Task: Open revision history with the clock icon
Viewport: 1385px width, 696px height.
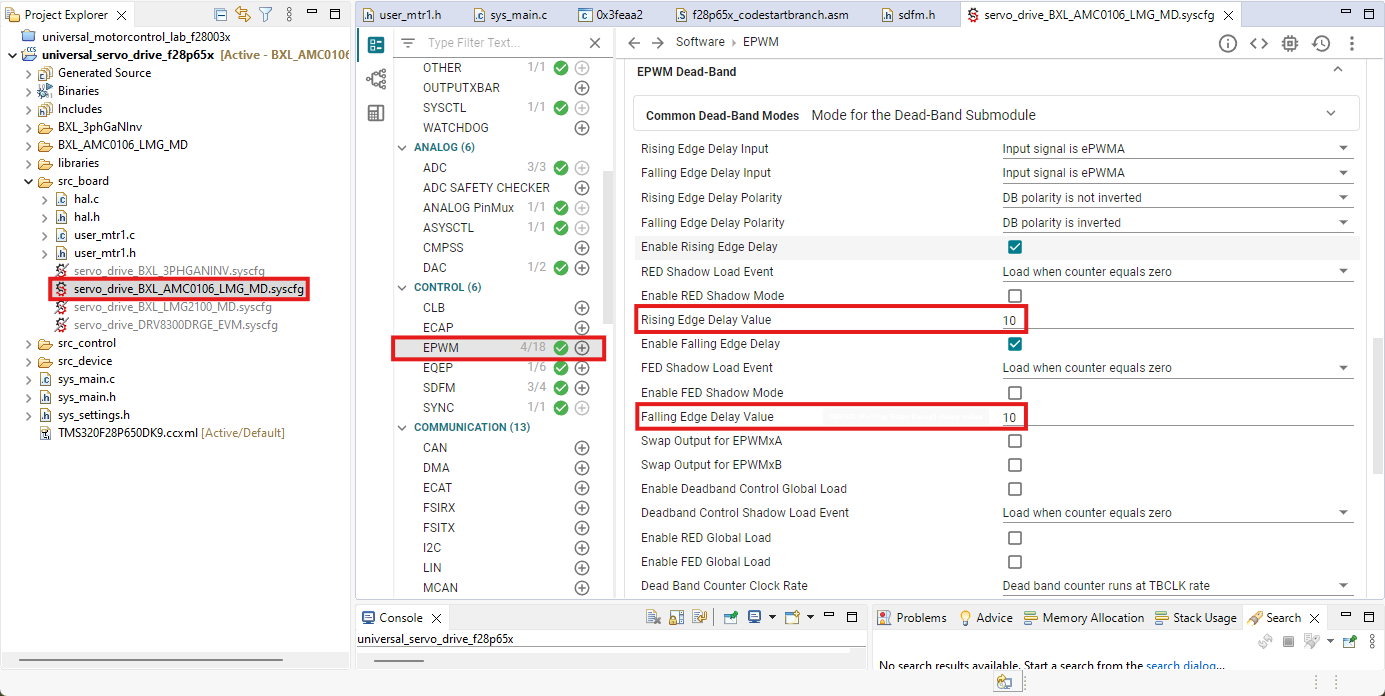Action: click(1320, 43)
